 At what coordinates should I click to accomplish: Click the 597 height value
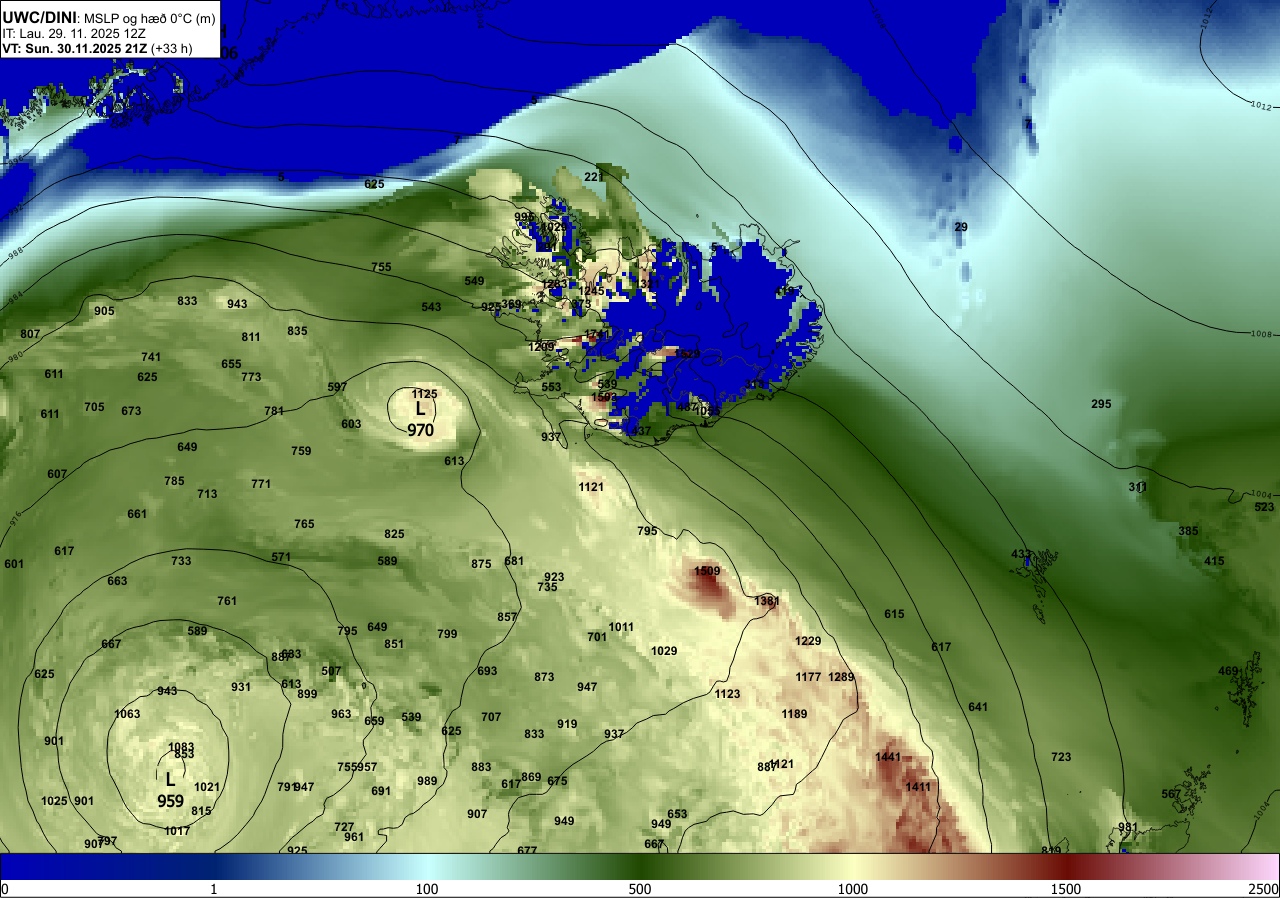click(x=337, y=387)
